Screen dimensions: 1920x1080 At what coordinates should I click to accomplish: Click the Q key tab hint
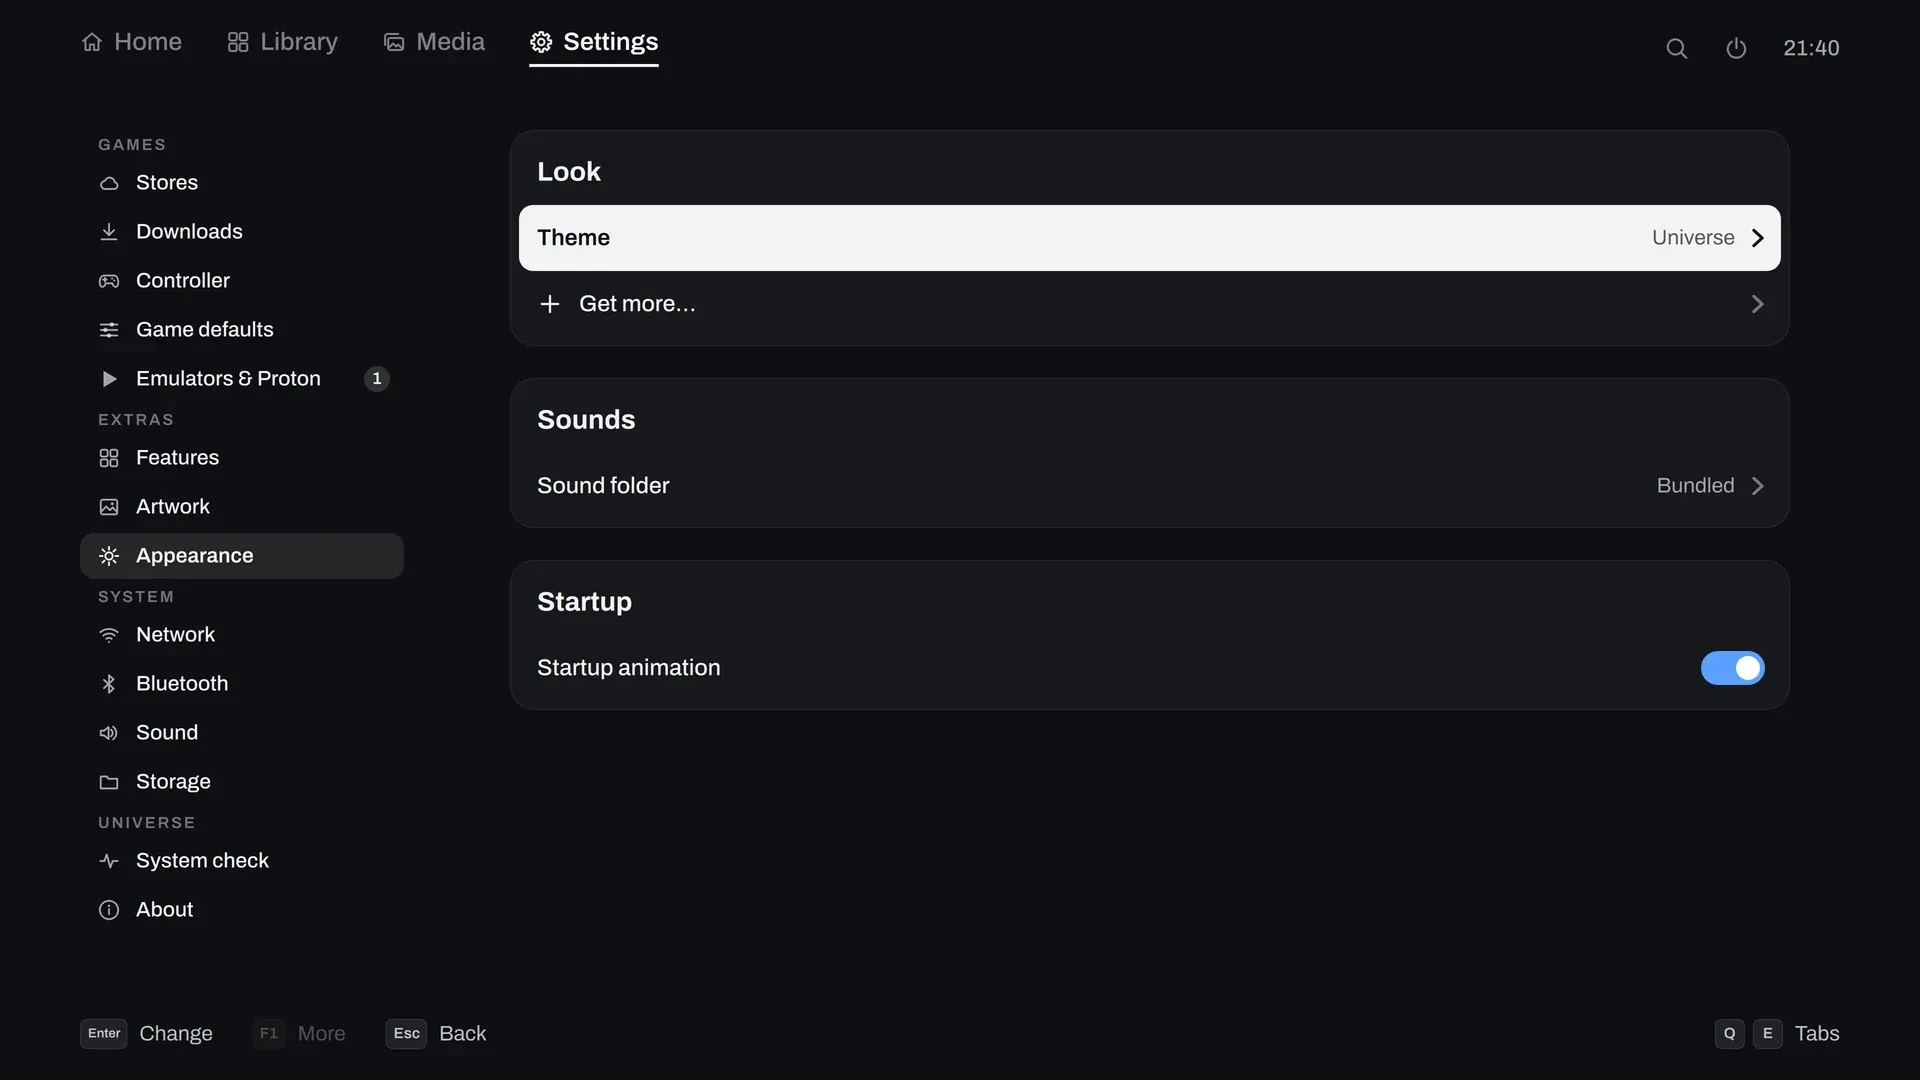pos(1730,1034)
